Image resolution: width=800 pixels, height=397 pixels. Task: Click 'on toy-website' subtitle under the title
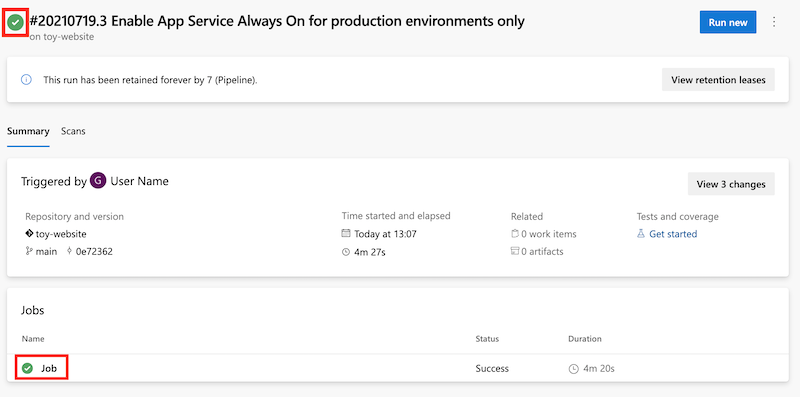[x=62, y=37]
